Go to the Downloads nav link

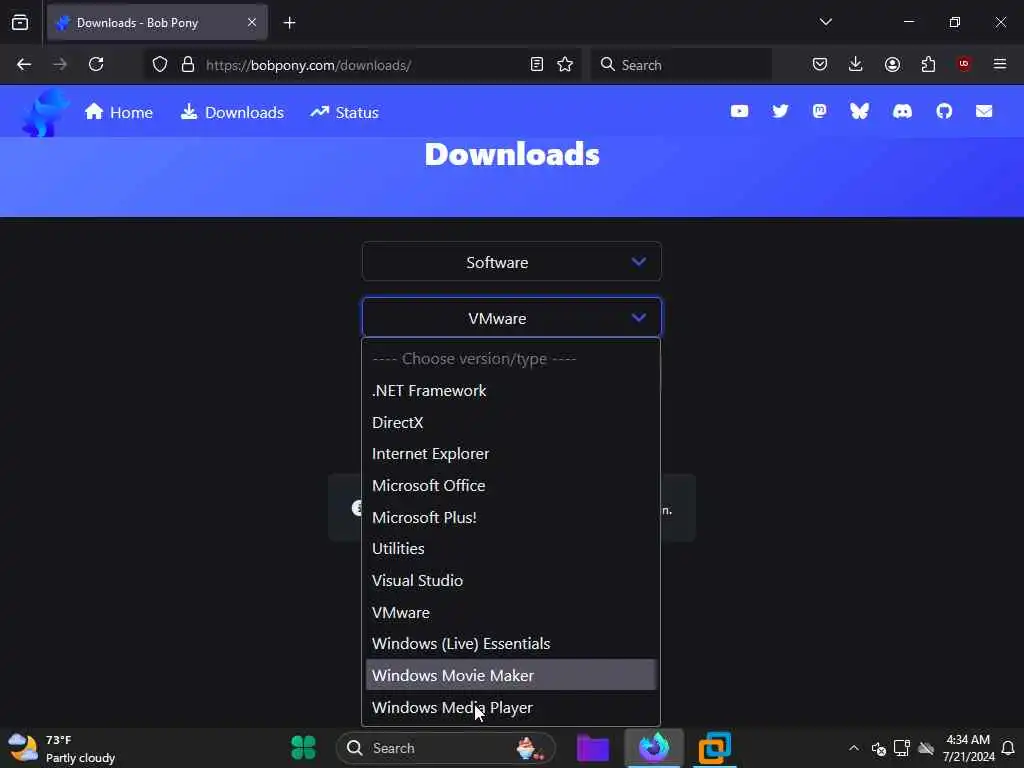point(232,112)
